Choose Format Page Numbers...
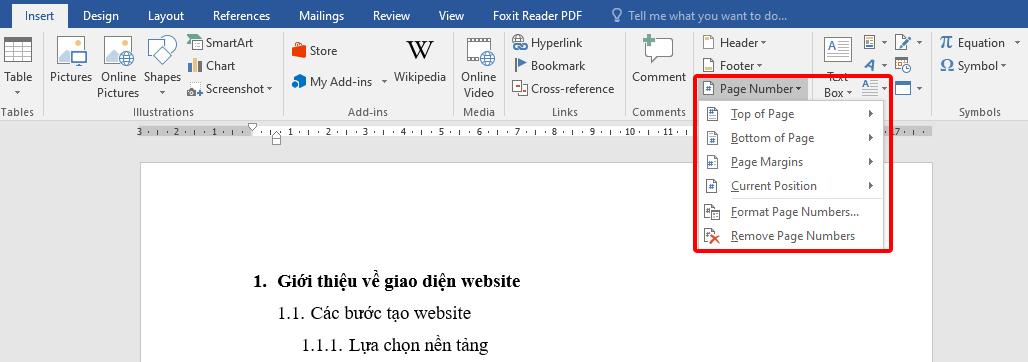The height and width of the screenshot is (362, 1028). pyautogui.click(x=792, y=212)
